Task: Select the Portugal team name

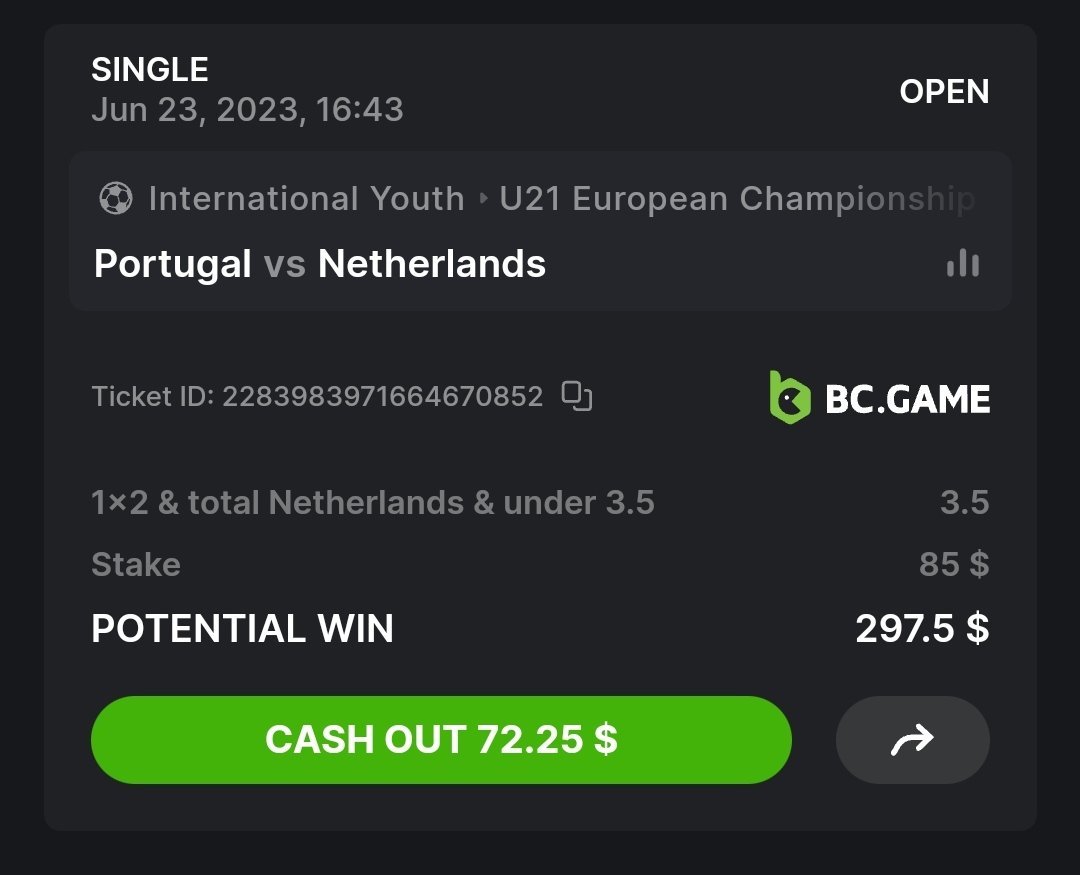Action: pos(172,264)
